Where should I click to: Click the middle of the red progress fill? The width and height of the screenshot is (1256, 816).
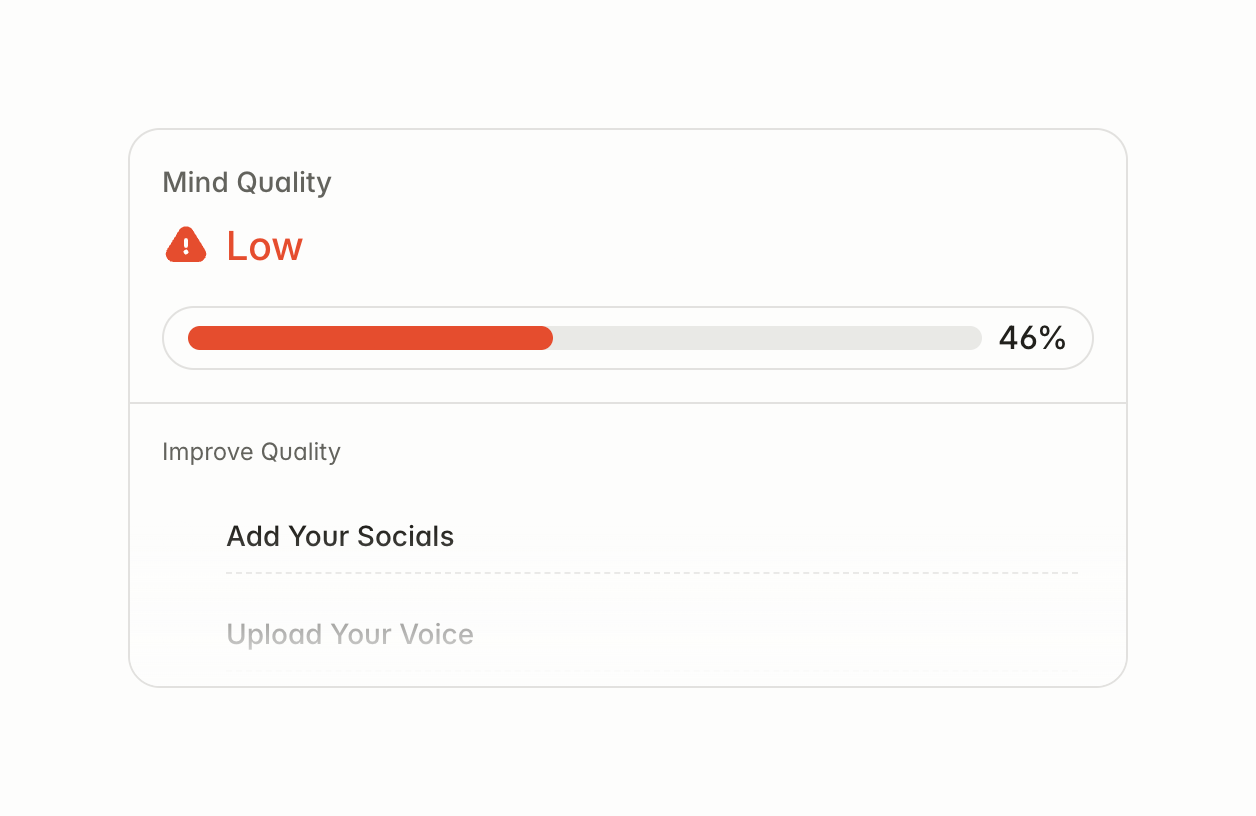pyautogui.click(x=370, y=338)
